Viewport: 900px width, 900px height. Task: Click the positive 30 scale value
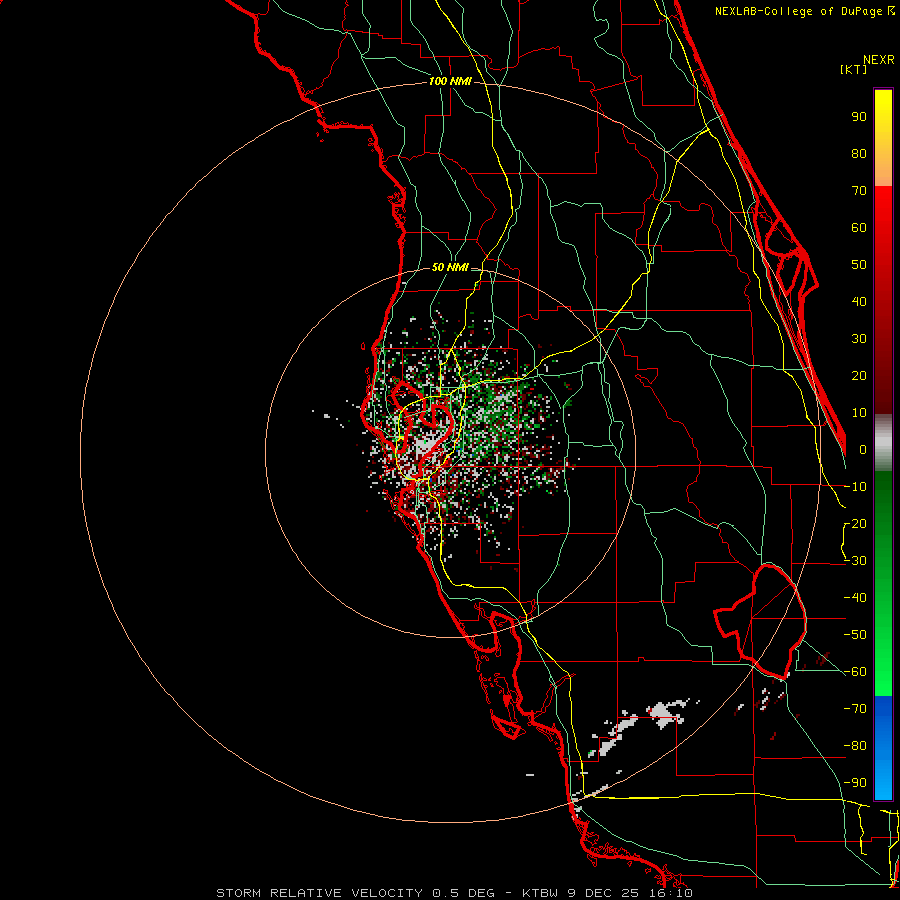859,339
